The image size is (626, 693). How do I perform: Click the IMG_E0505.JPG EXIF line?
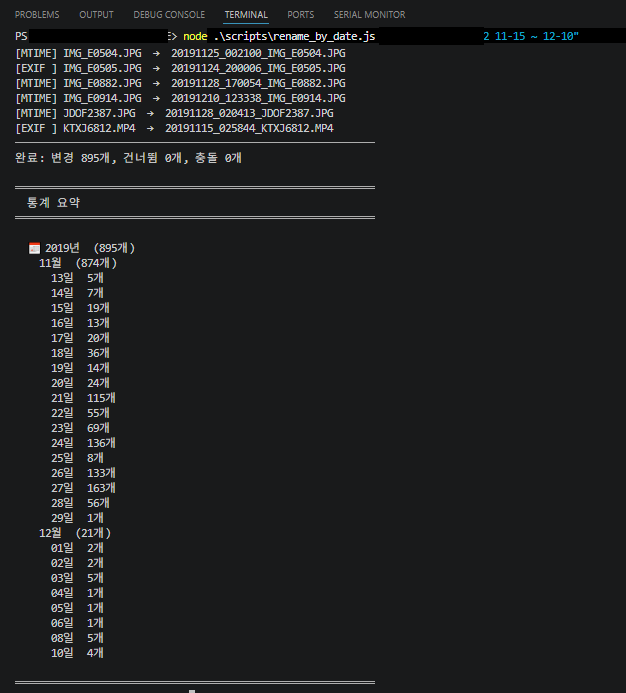click(x=180, y=68)
